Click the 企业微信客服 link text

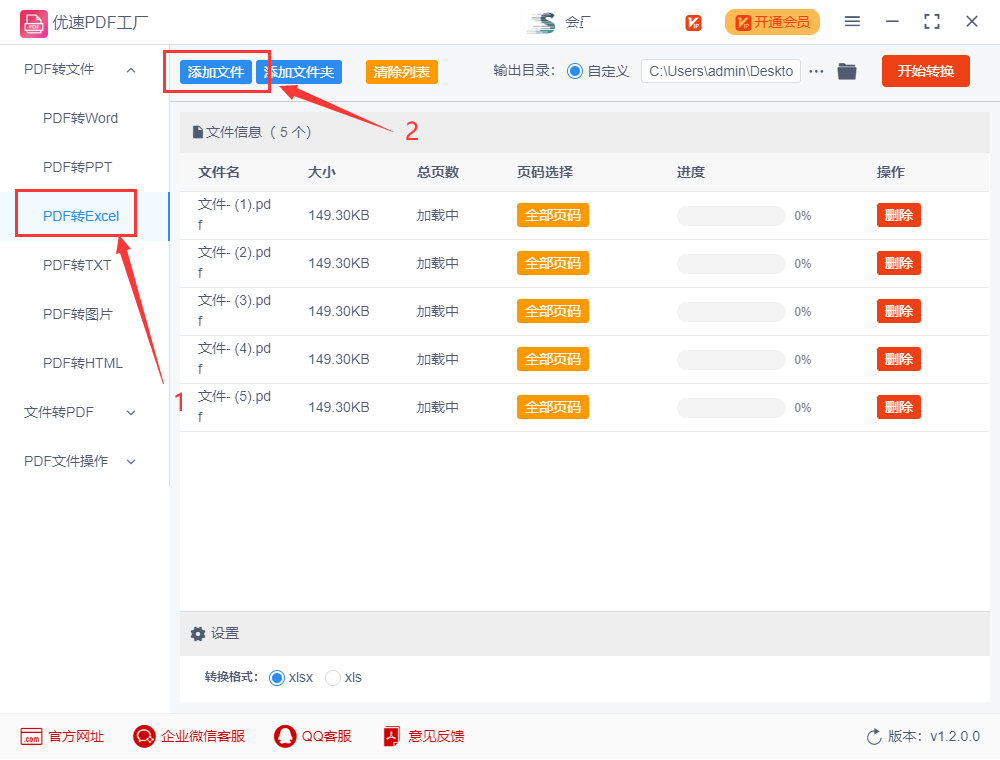tap(203, 737)
